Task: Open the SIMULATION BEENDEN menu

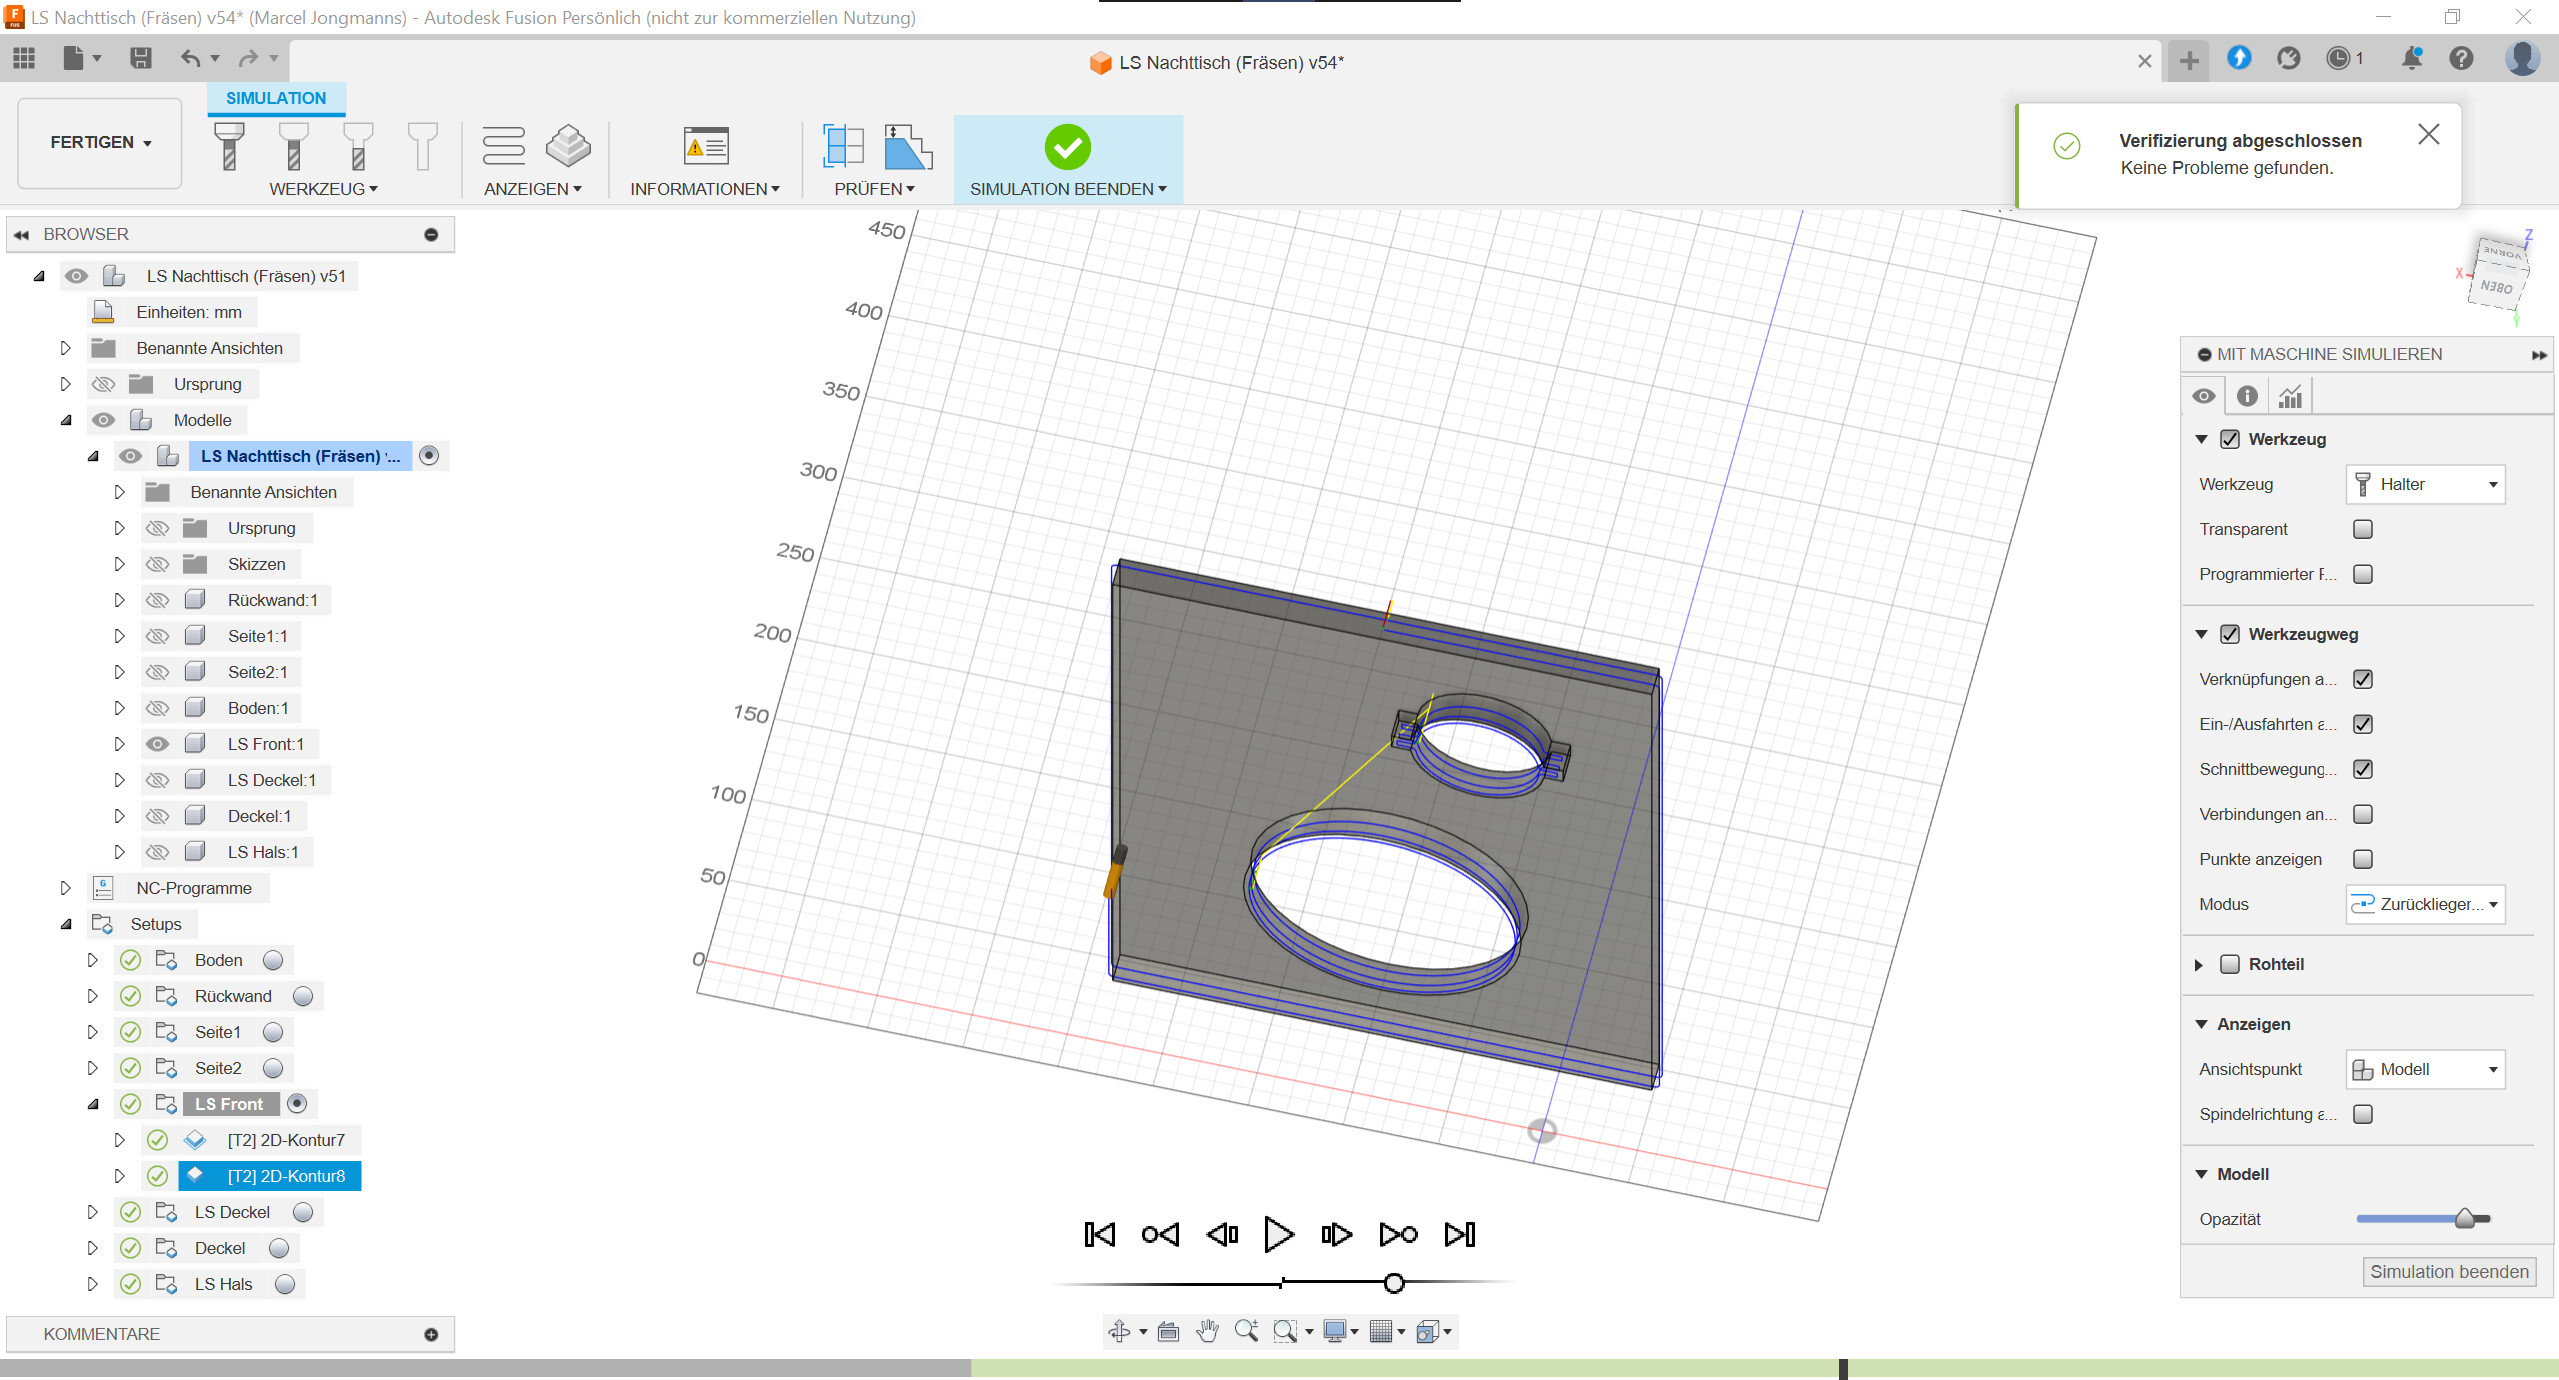Action: point(1068,189)
